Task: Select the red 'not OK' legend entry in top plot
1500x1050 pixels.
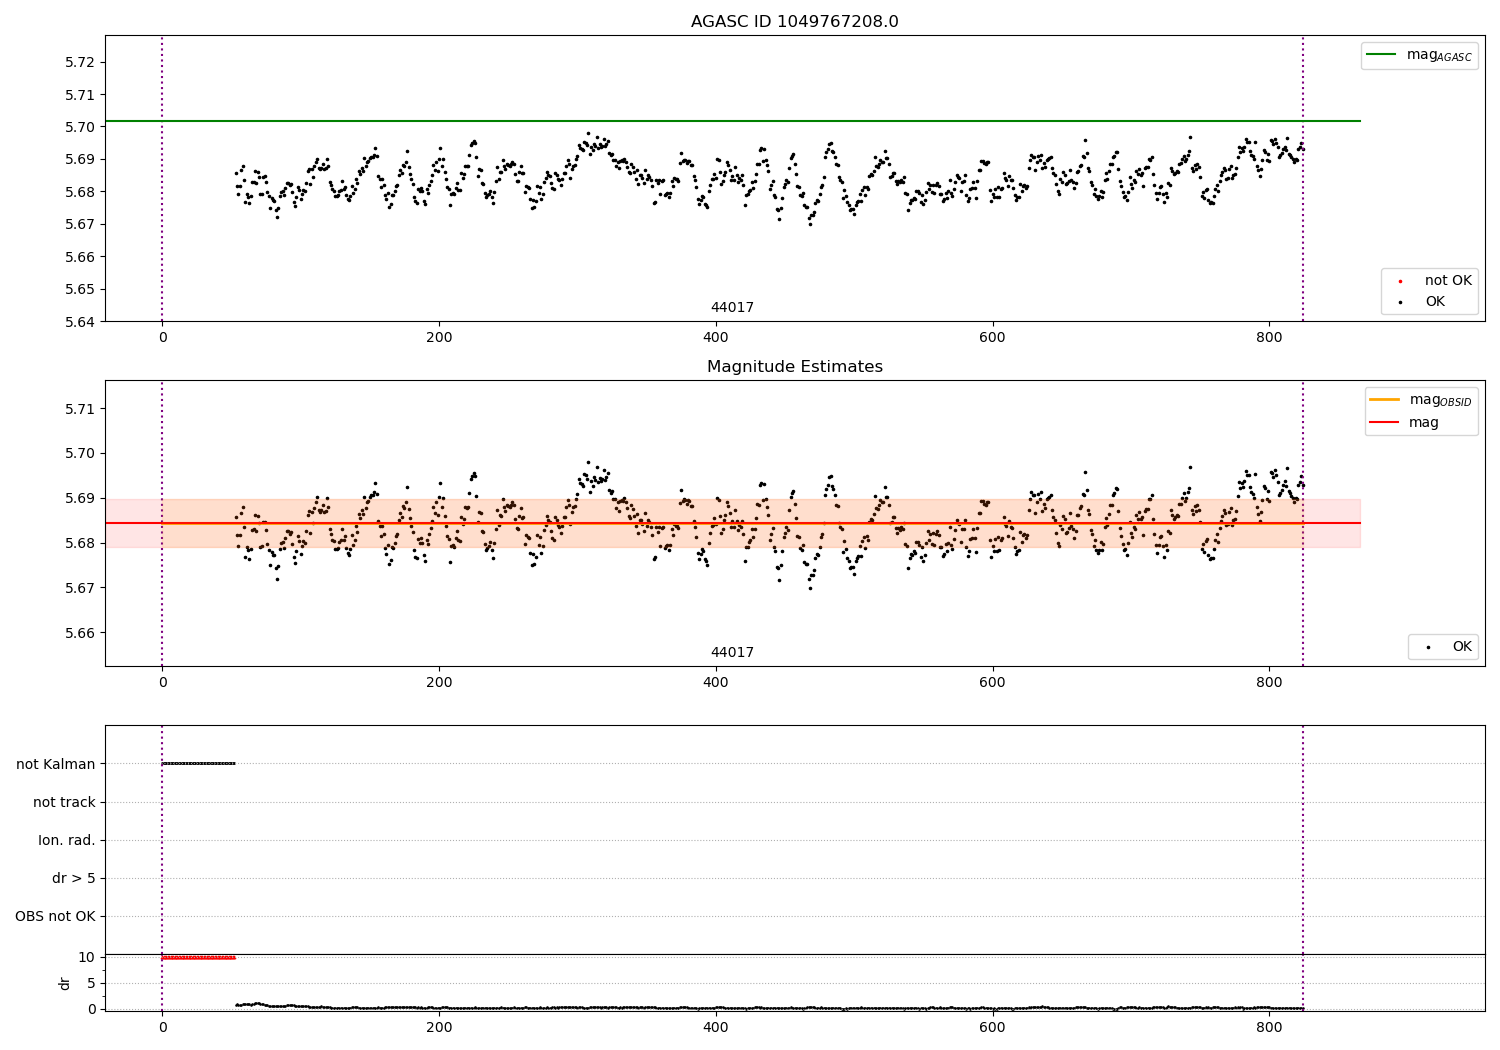Action: point(1435,281)
